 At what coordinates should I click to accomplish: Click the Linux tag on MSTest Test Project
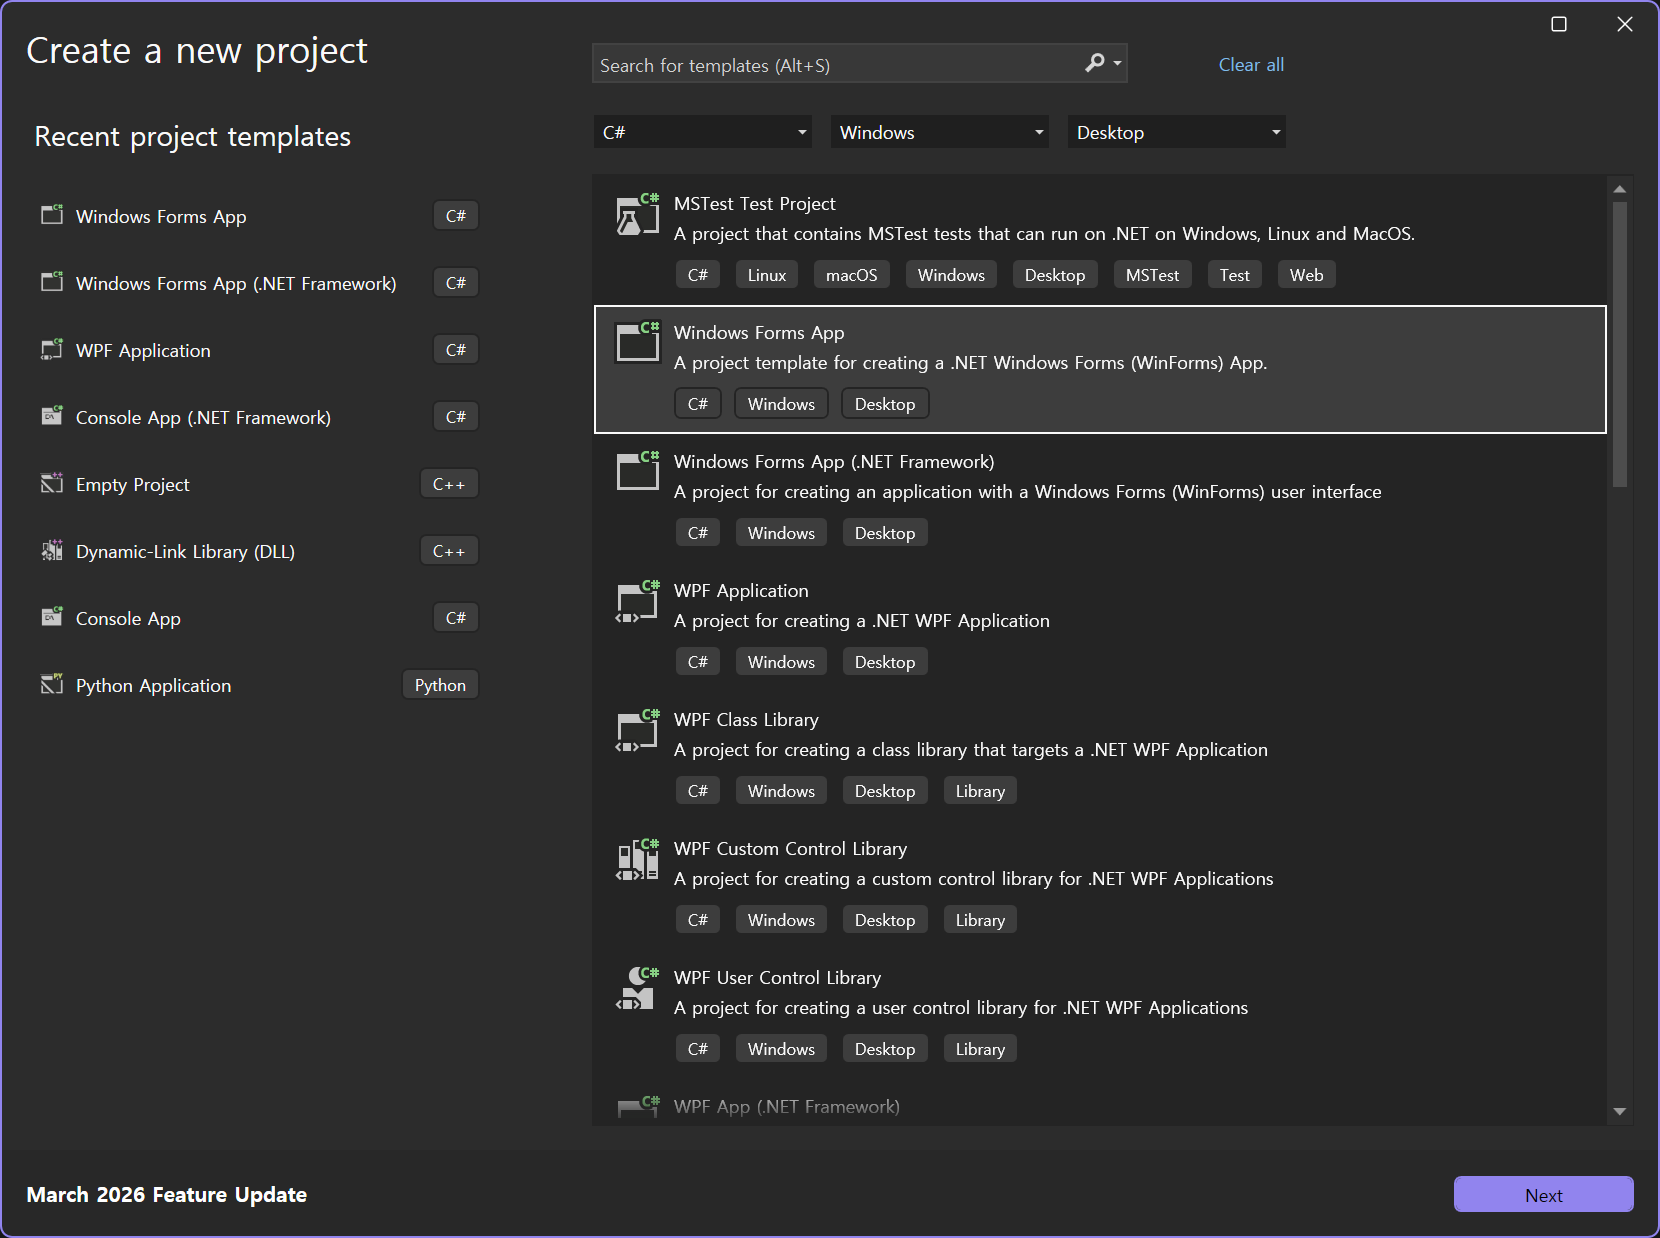(x=767, y=275)
